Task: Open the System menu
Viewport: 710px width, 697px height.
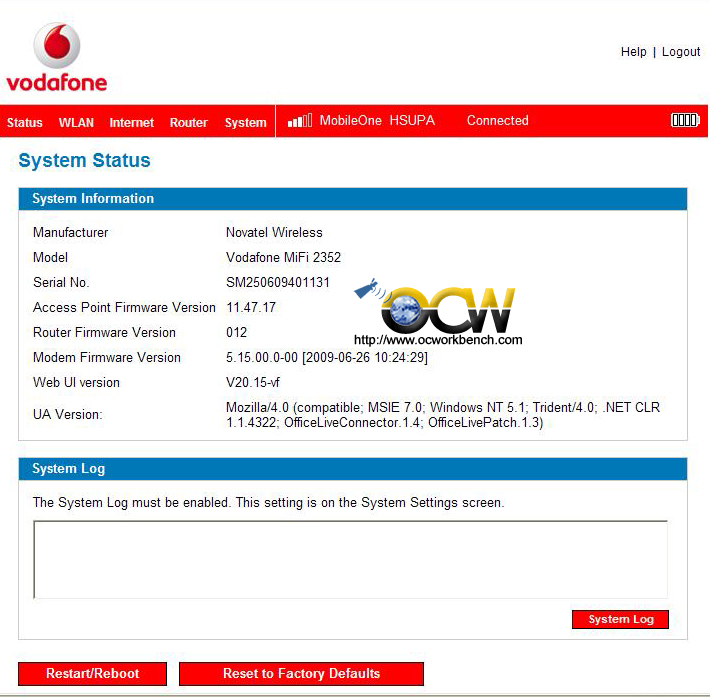Action: [x=245, y=123]
